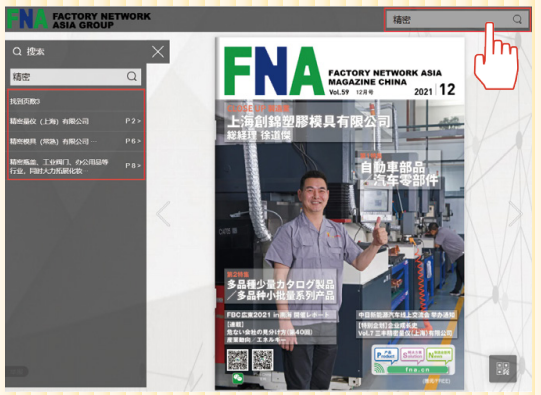Click the magazine cover page thumbnail
The width and height of the screenshot is (541, 395).
pos(340,214)
